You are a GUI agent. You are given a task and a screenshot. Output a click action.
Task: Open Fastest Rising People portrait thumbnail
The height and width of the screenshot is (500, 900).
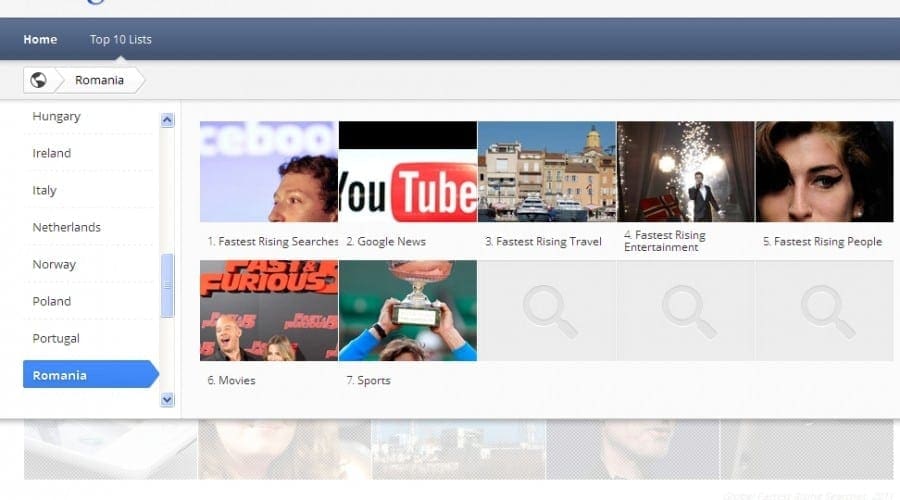click(825, 172)
